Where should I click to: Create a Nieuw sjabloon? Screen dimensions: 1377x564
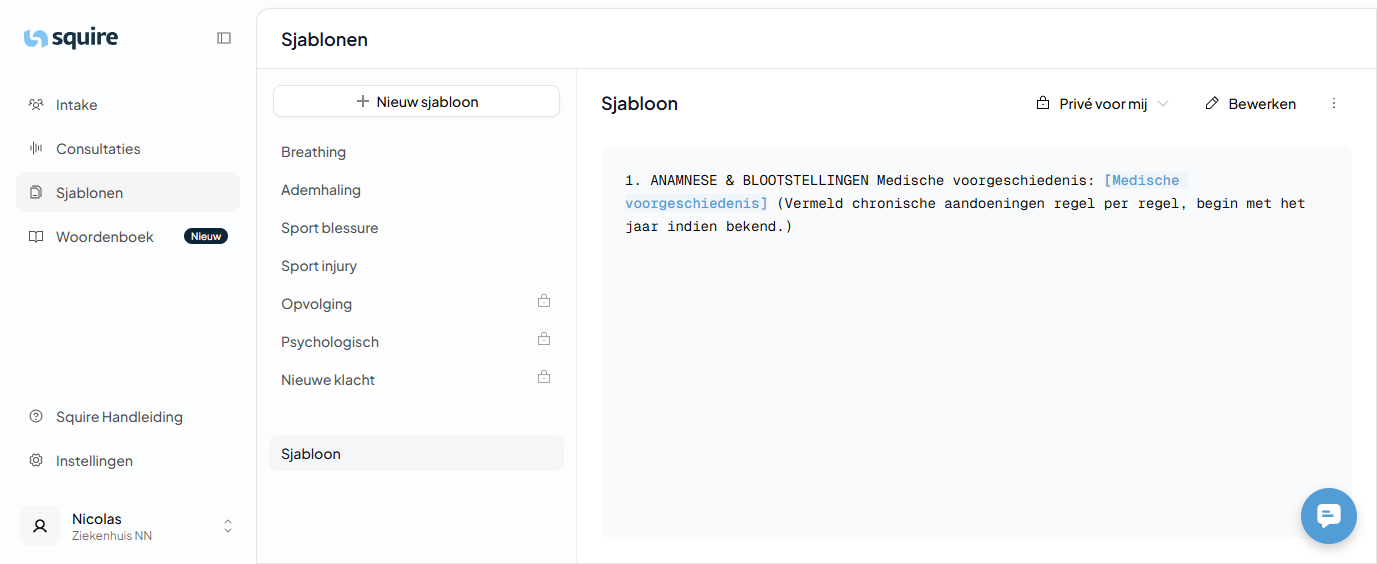pyautogui.click(x=416, y=101)
